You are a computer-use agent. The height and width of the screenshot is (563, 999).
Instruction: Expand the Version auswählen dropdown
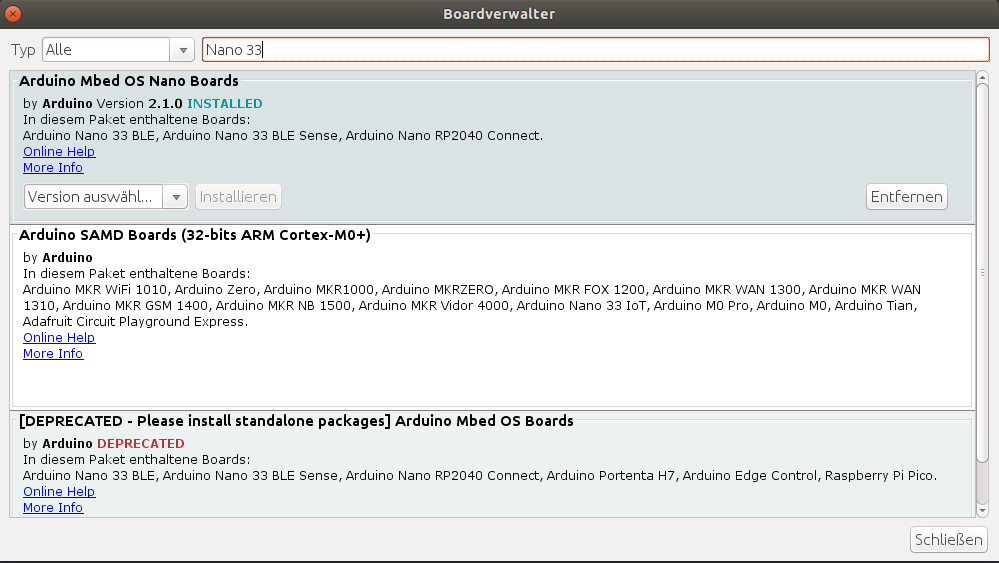tap(105, 197)
